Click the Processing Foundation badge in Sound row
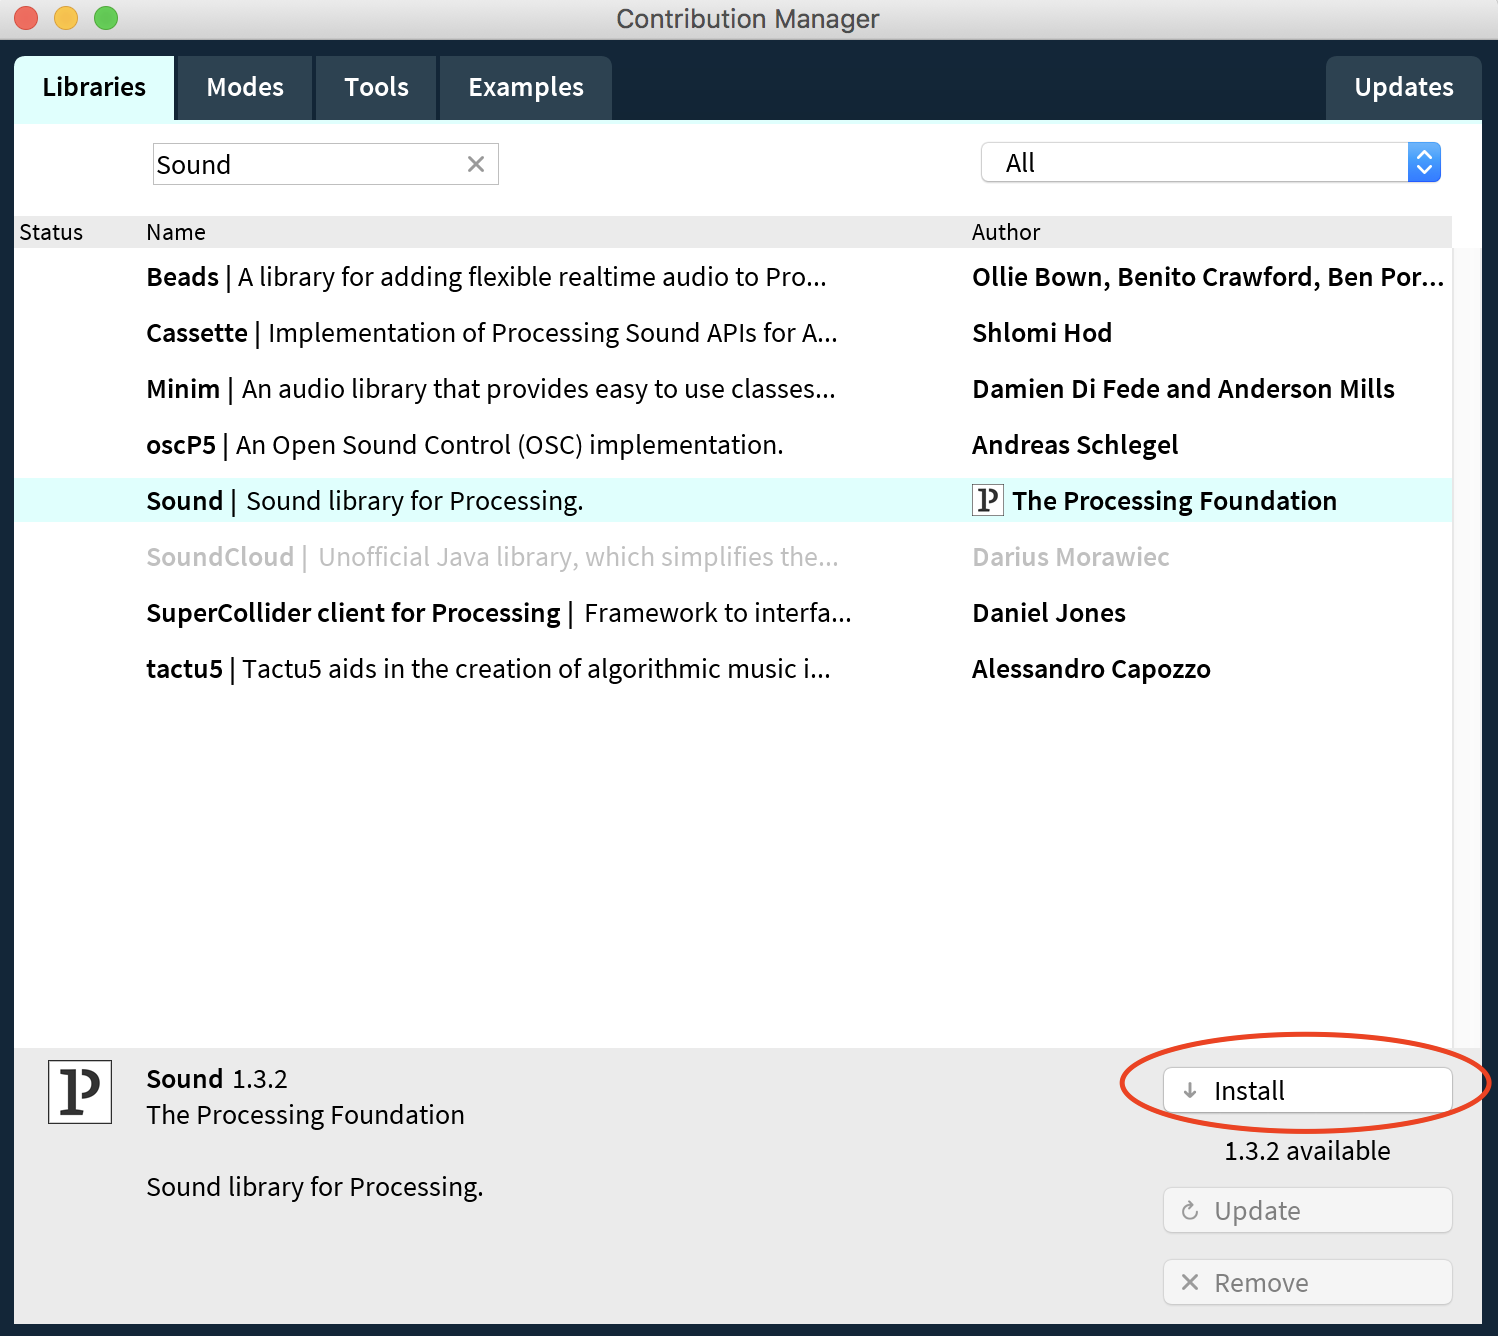The image size is (1498, 1336). [987, 500]
